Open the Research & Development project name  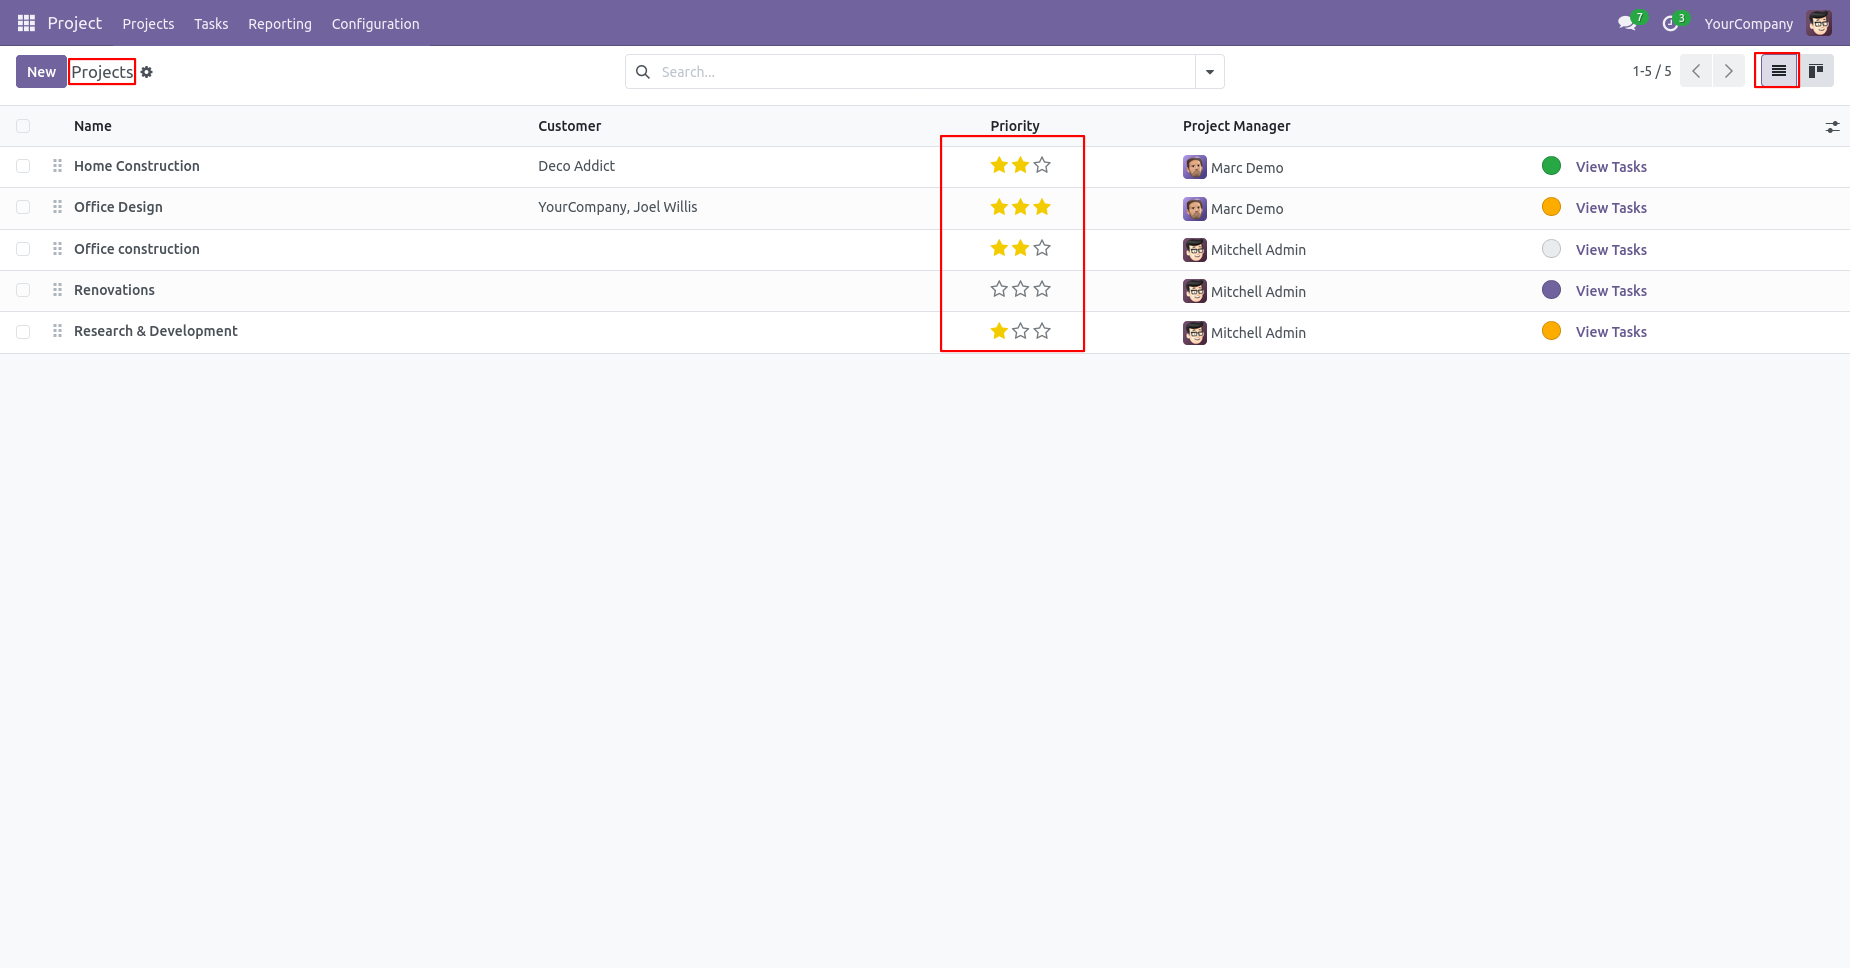point(156,331)
